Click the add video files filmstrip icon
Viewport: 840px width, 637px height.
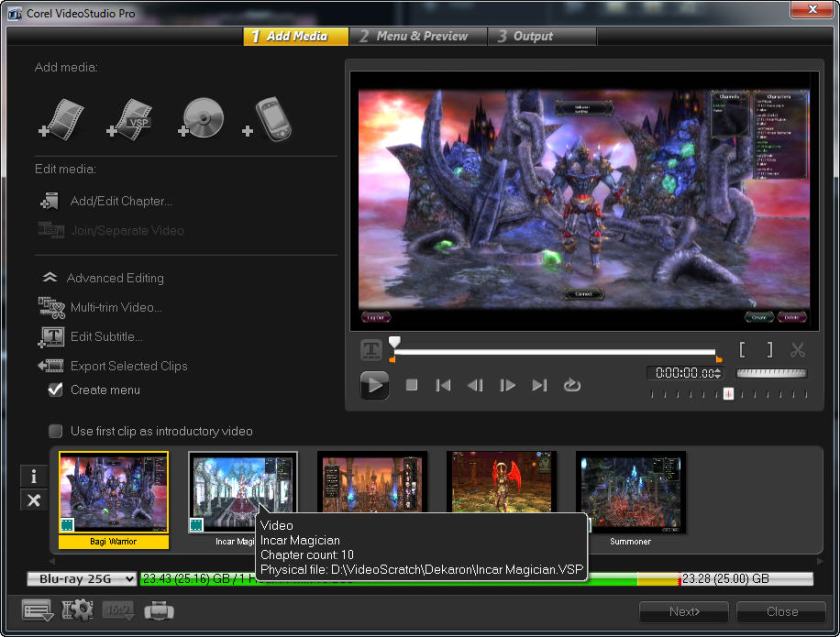tap(62, 119)
